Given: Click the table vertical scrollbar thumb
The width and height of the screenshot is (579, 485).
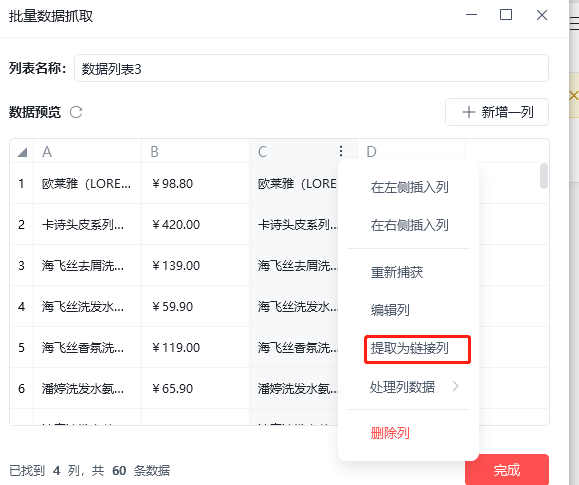Looking at the screenshot, I should click(544, 176).
